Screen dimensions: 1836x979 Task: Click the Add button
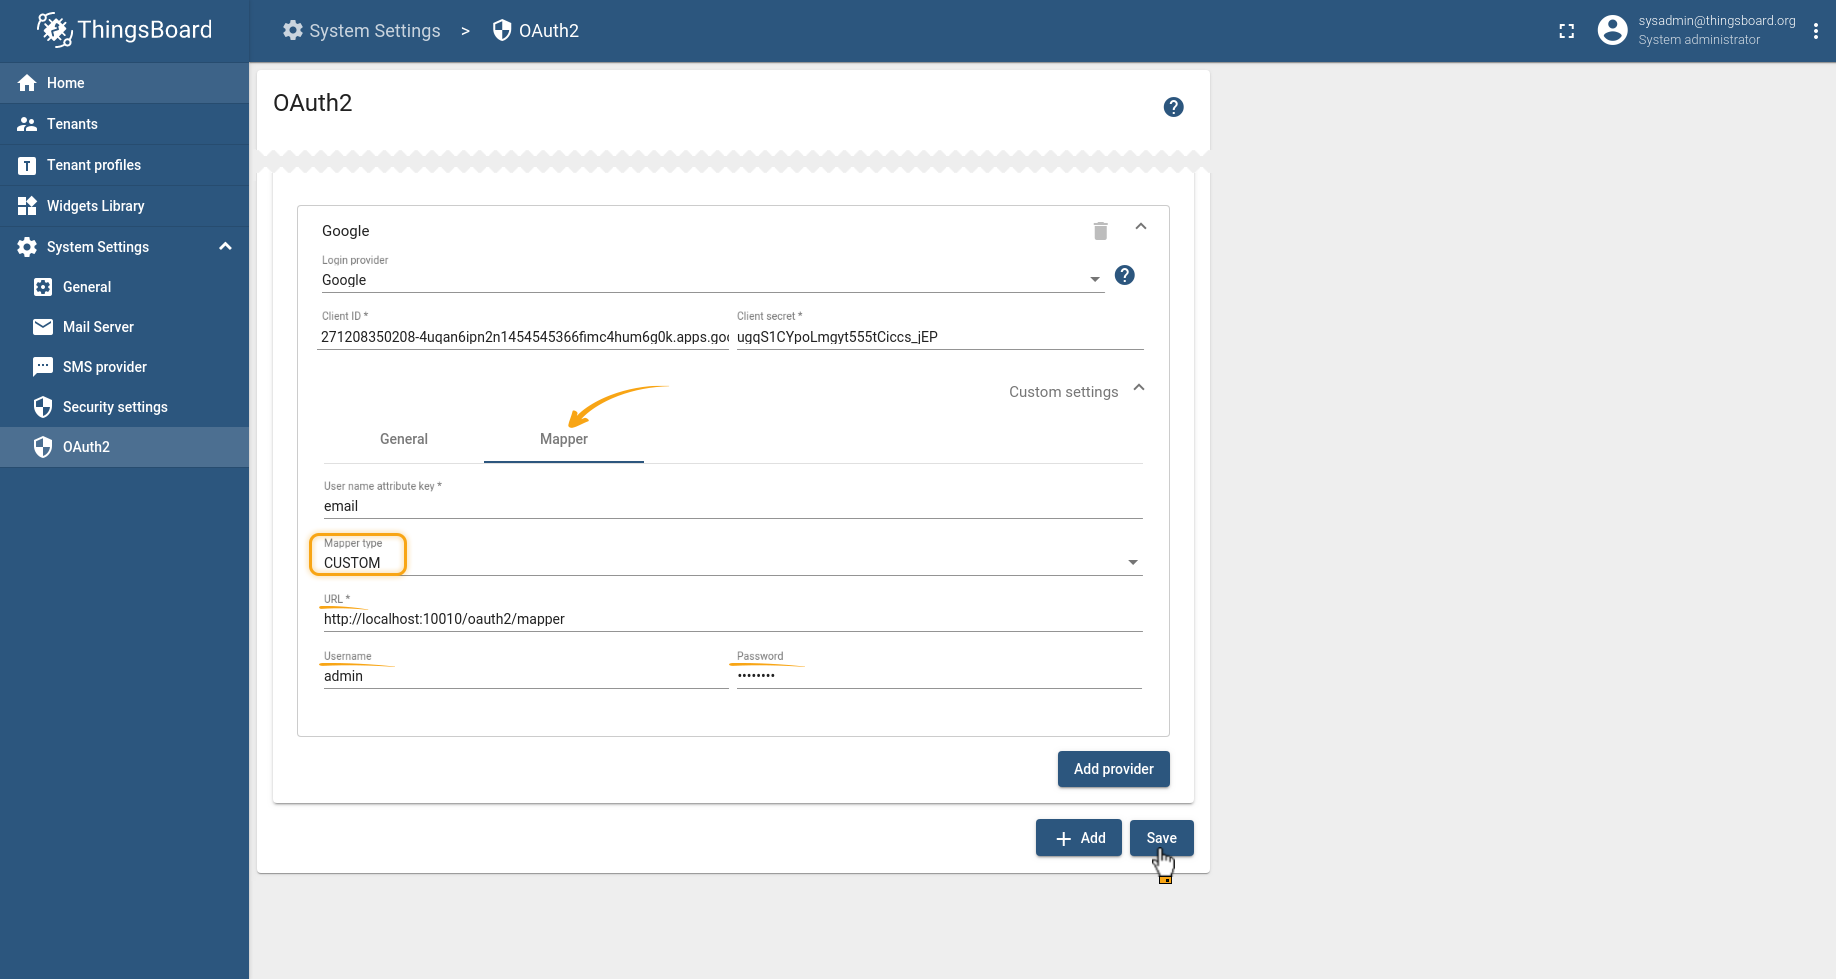point(1079,838)
